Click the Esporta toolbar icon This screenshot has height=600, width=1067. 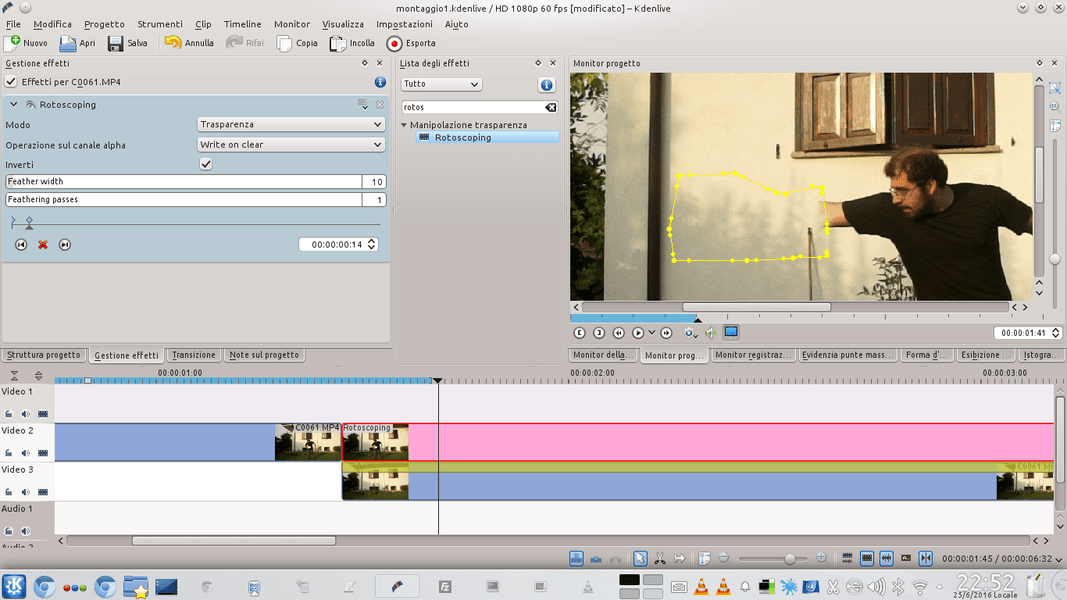(x=411, y=43)
